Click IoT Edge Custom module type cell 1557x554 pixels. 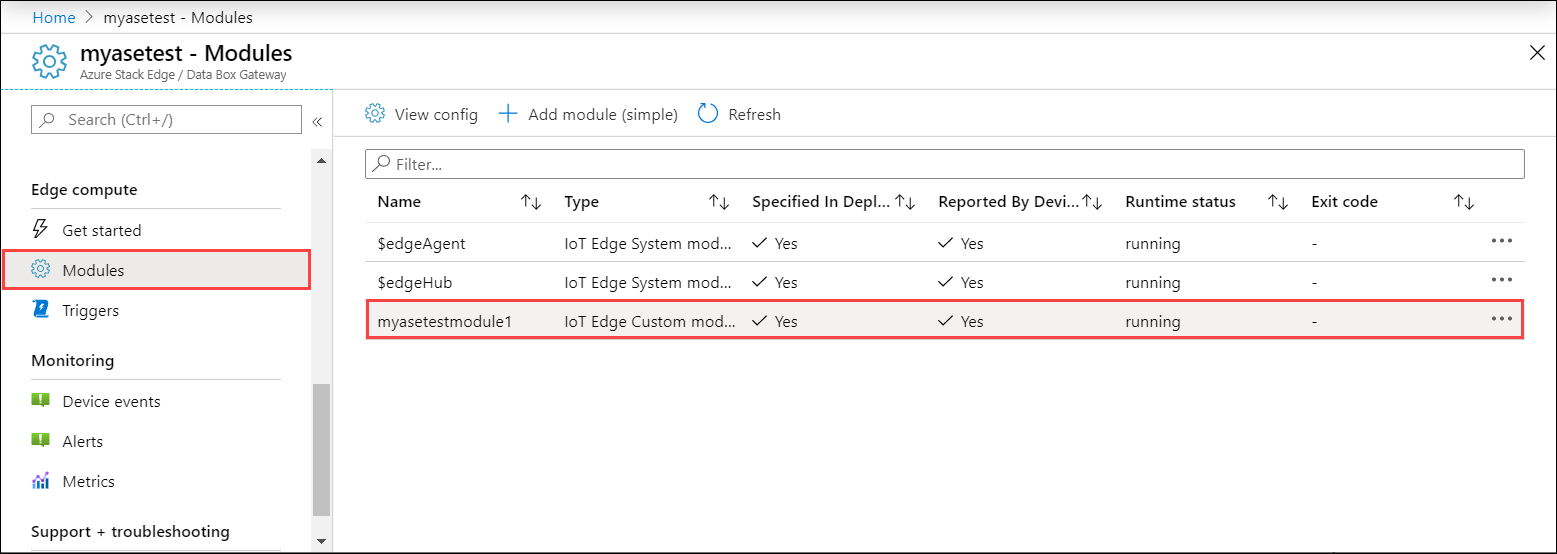coord(650,321)
